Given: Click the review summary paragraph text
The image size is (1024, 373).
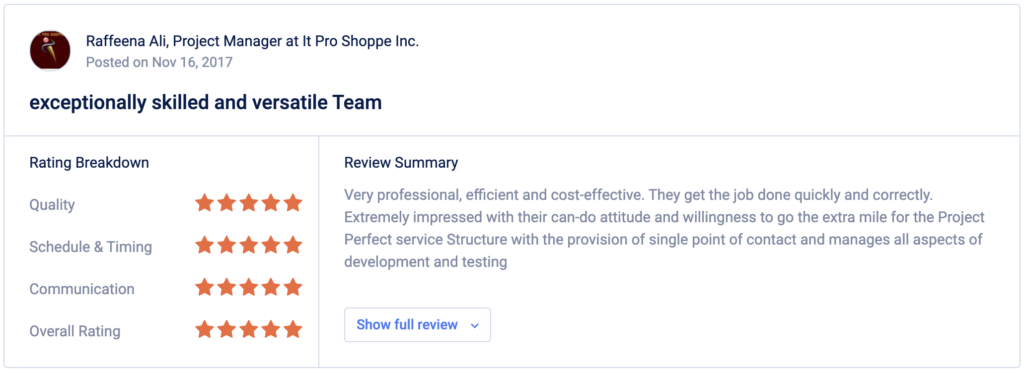Looking at the screenshot, I should tap(664, 228).
